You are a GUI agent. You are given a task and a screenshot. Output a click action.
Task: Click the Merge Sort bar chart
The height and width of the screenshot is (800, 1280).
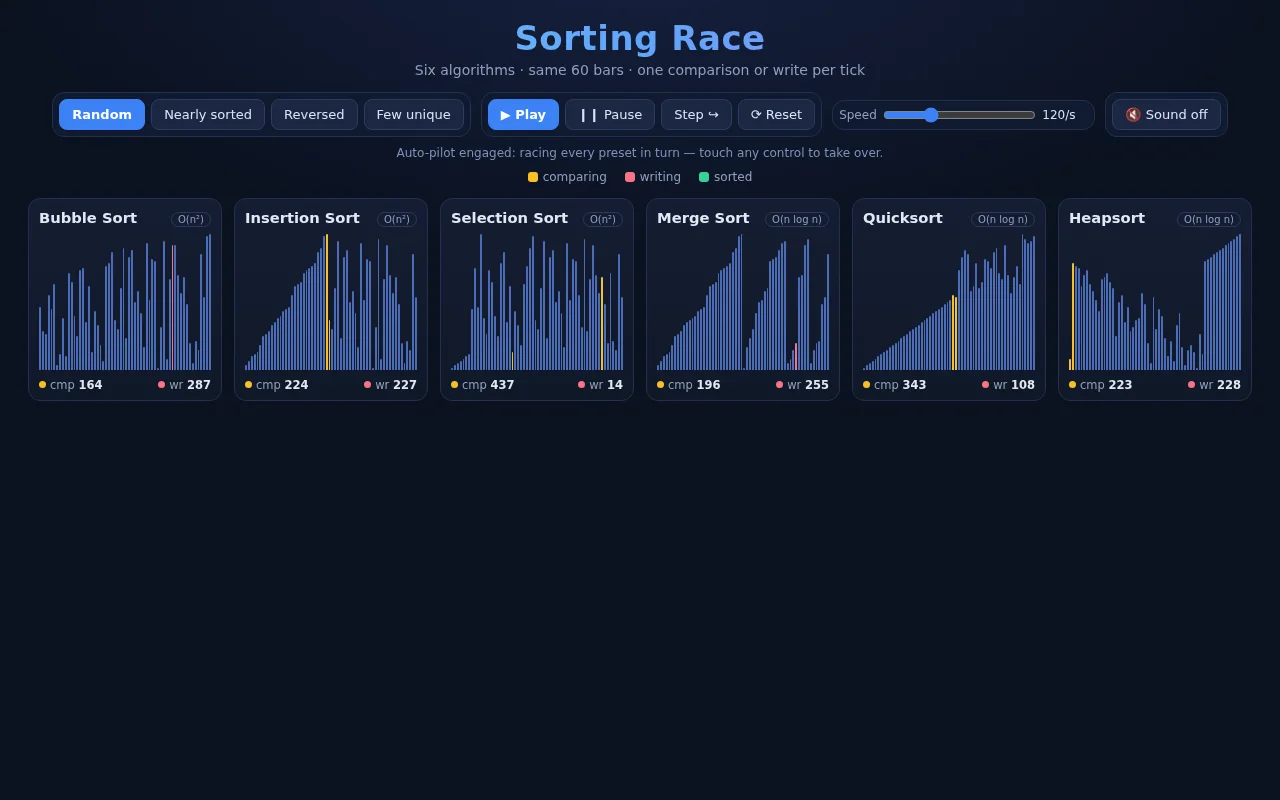[743, 302]
